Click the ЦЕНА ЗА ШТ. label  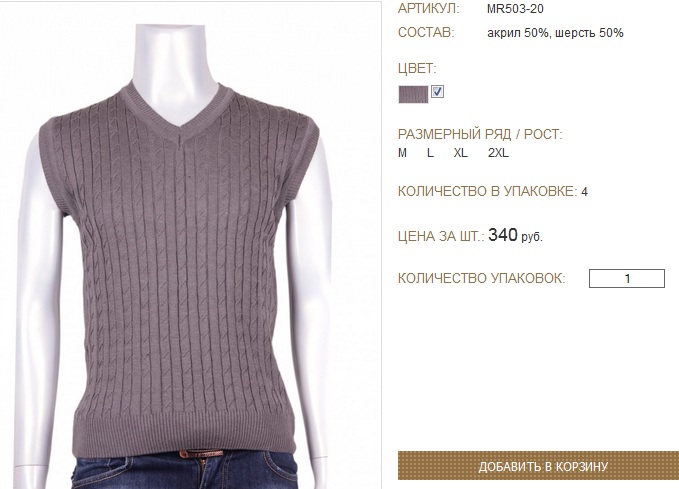(441, 236)
